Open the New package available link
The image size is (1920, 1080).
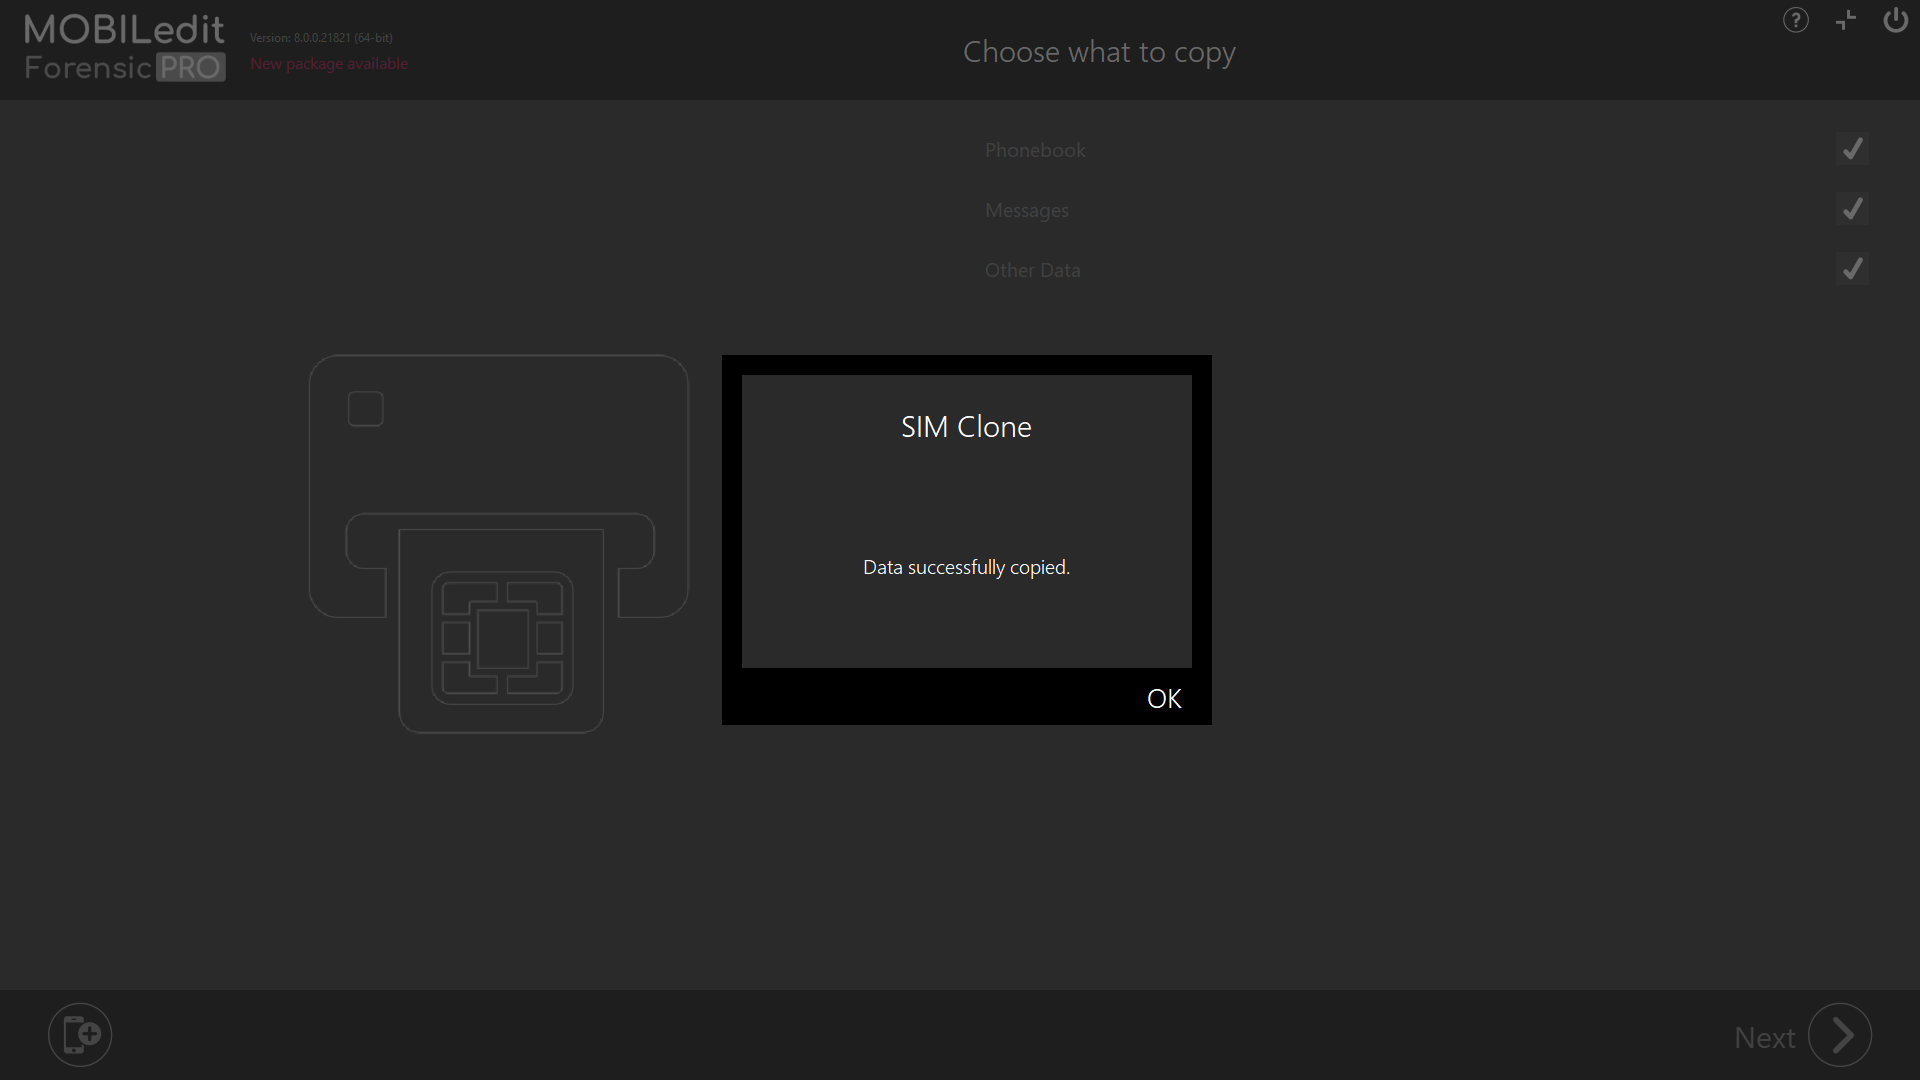[x=329, y=63]
